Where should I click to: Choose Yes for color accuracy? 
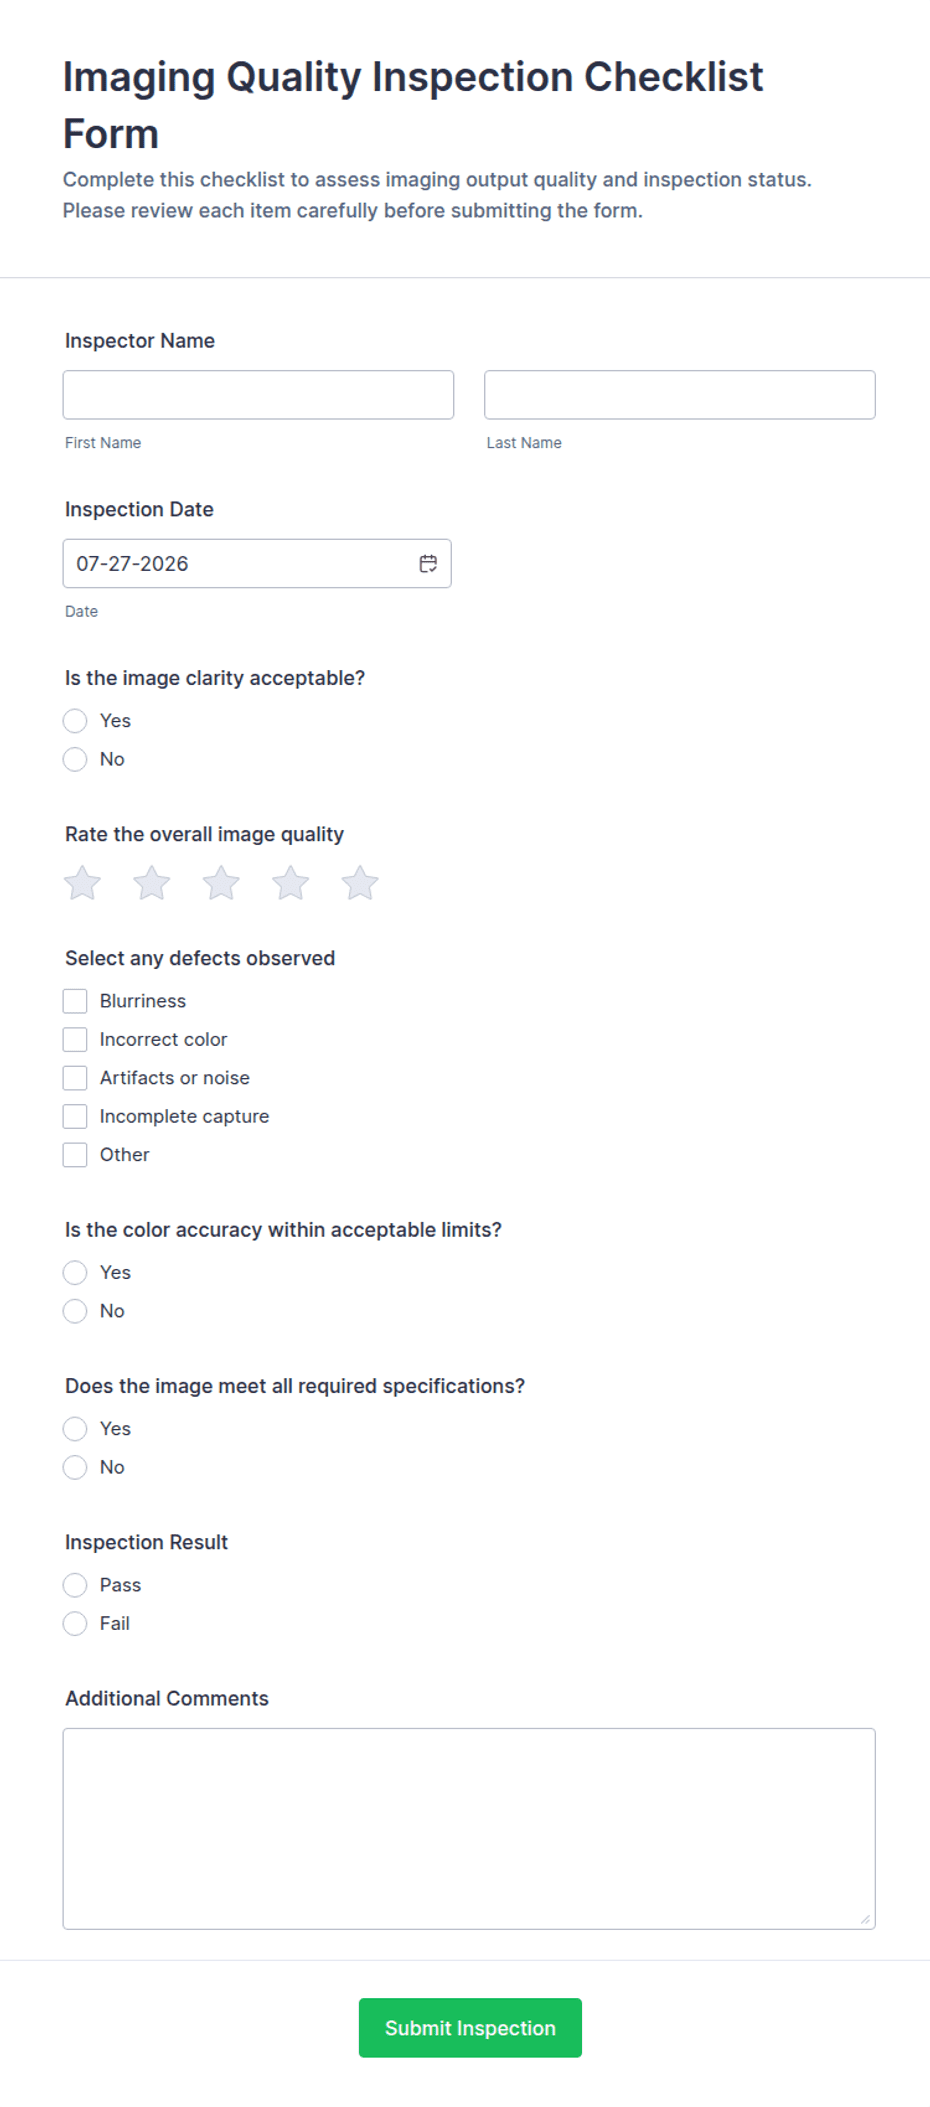(75, 1273)
